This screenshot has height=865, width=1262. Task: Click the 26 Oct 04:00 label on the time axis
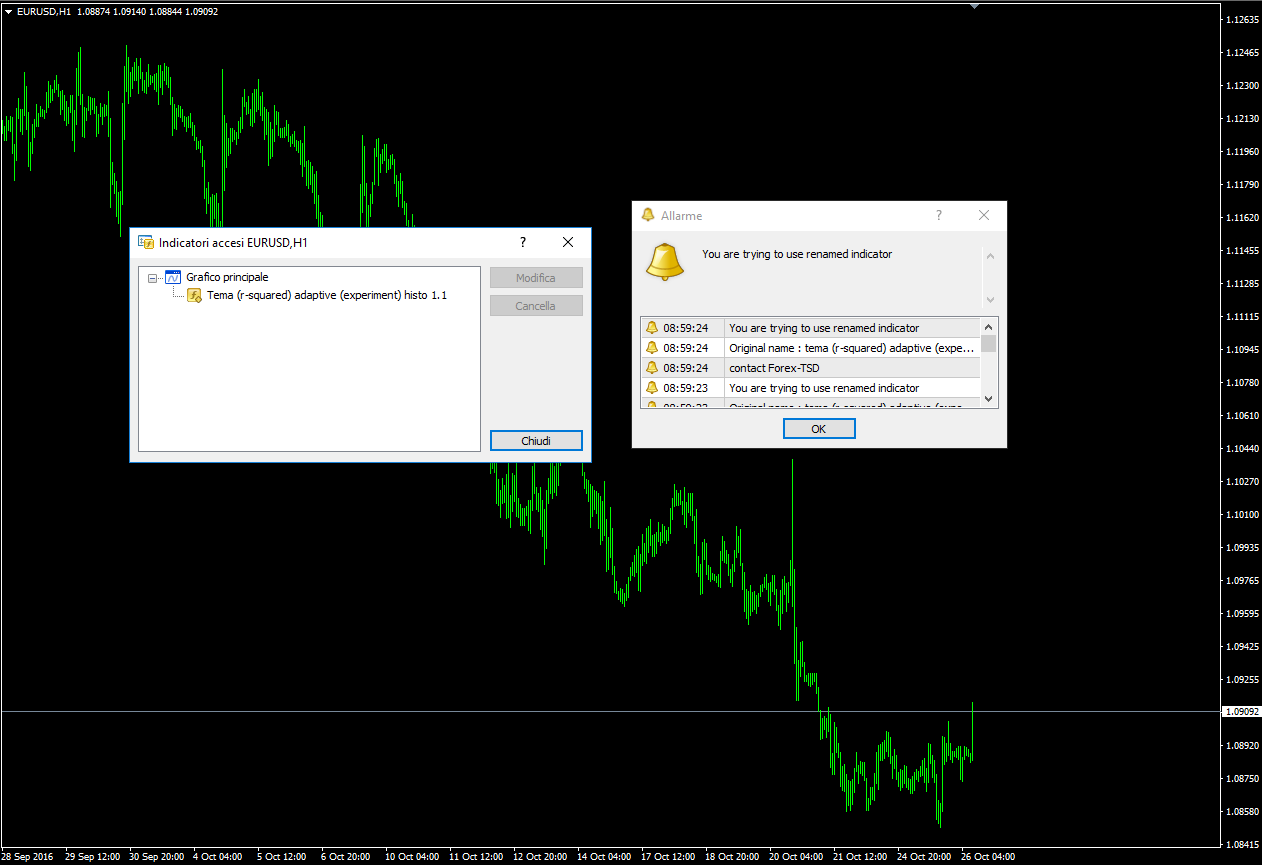988,857
